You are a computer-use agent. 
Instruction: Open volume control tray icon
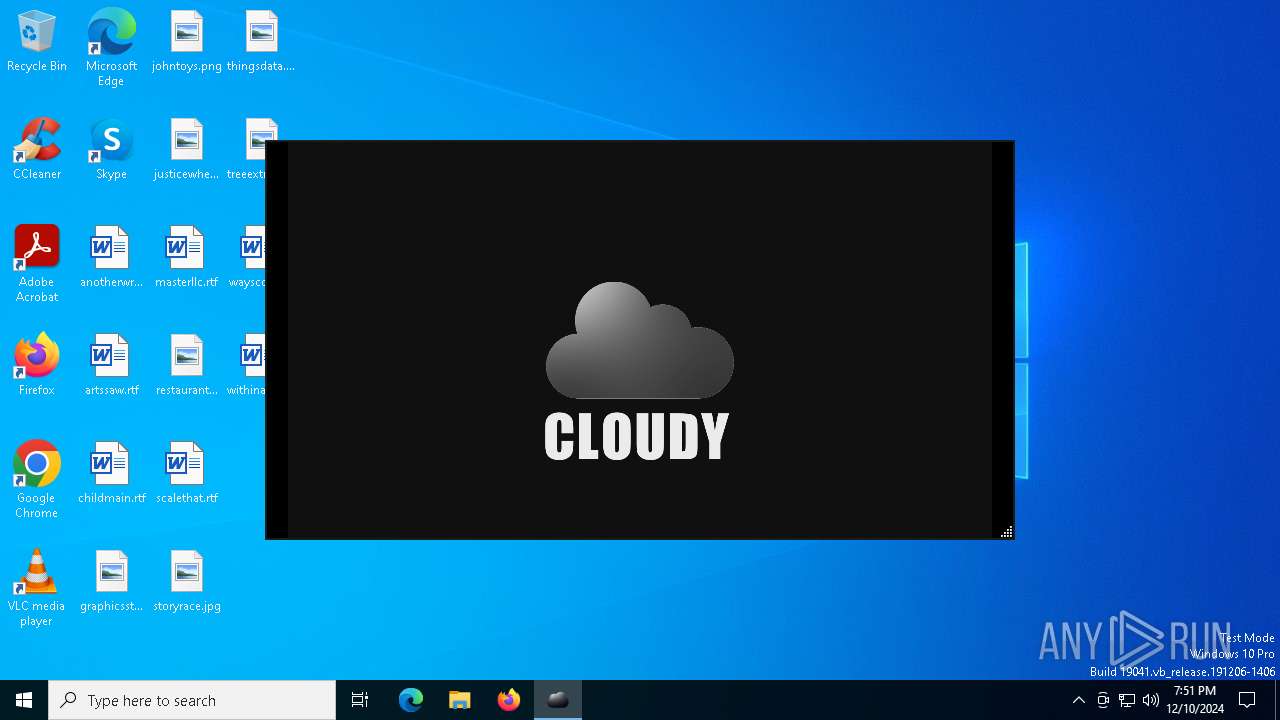pyautogui.click(x=1151, y=700)
